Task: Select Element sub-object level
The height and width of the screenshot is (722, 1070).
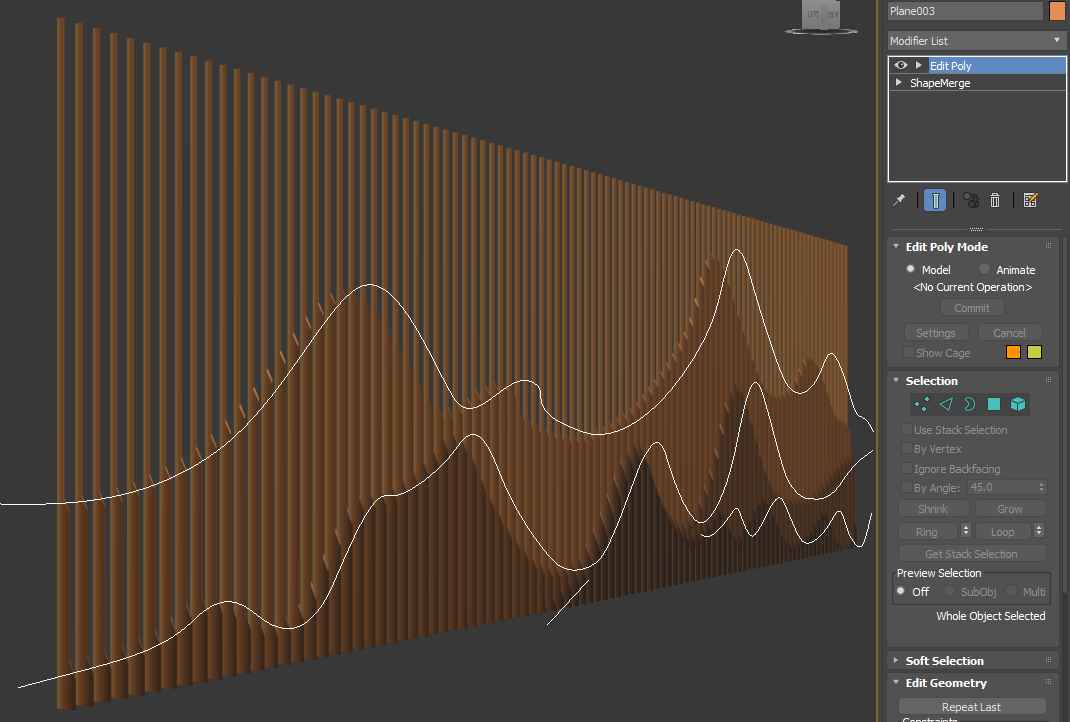Action: [x=1018, y=405]
